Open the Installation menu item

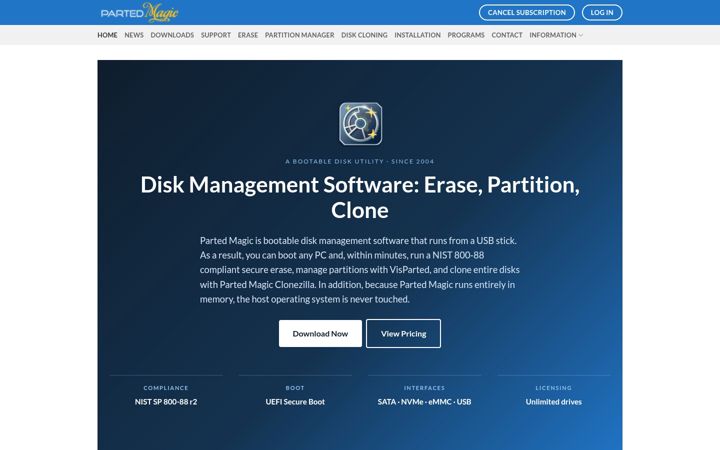417,35
